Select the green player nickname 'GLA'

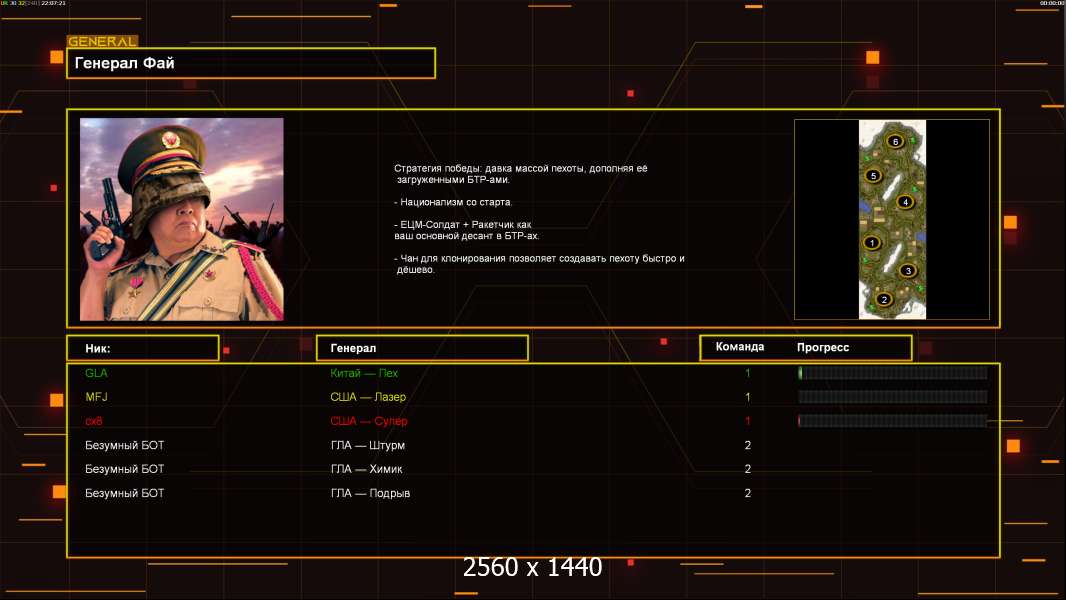click(x=96, y=373)
